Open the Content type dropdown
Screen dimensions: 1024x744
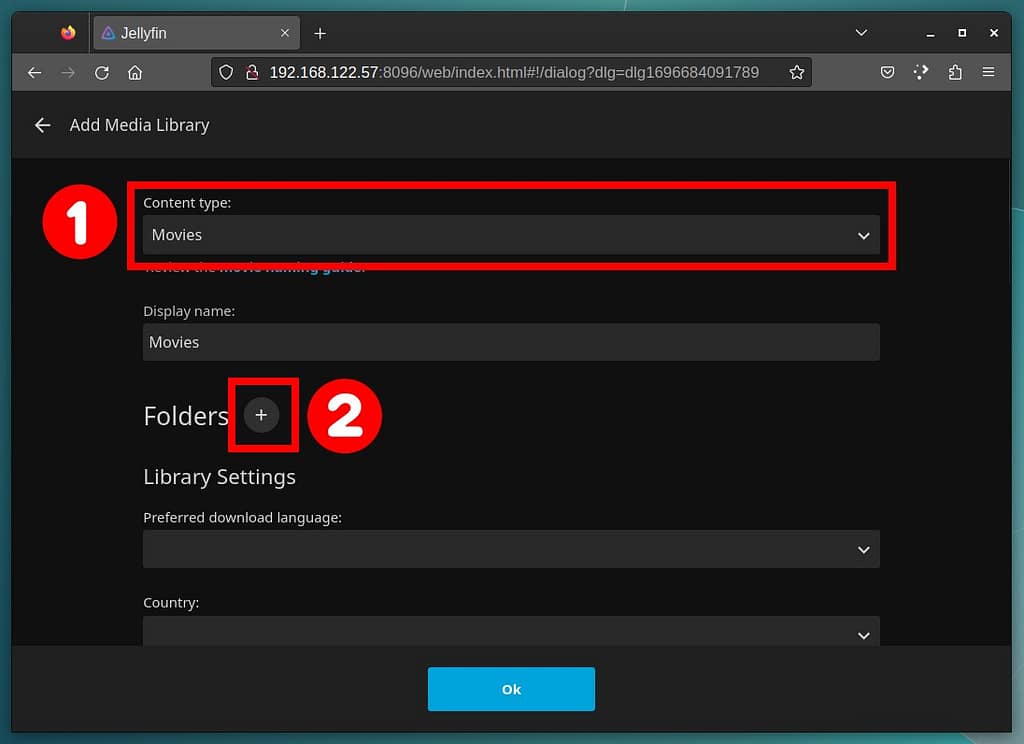pos(511,235)
